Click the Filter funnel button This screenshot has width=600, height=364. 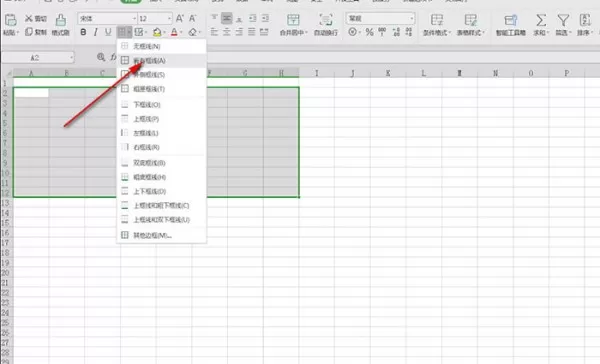(563, 25)
